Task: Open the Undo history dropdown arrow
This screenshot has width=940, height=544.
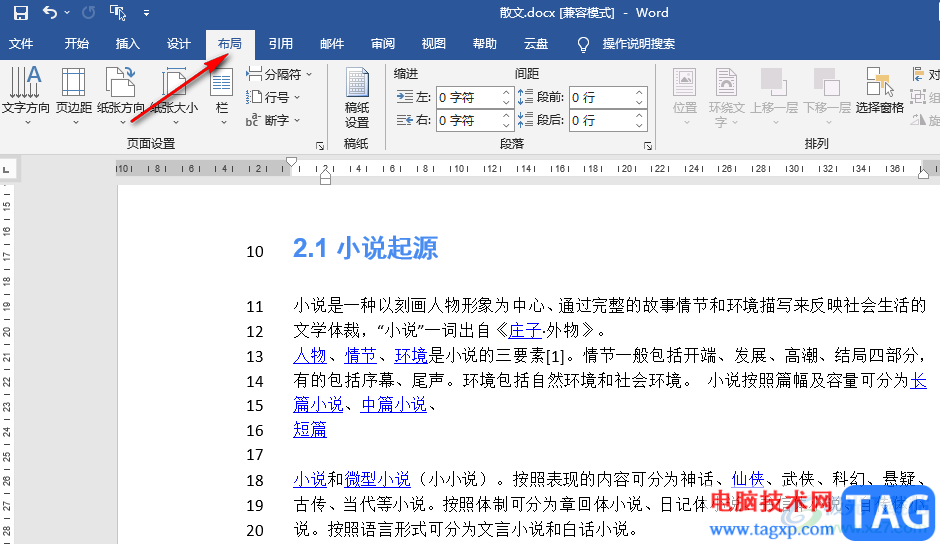Action: tap(67, 13)
